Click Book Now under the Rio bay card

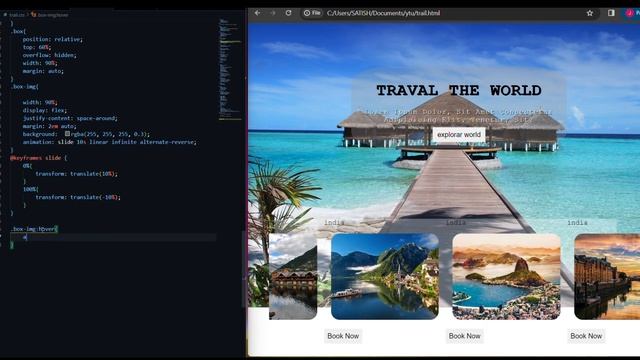(x=464, y=336)
